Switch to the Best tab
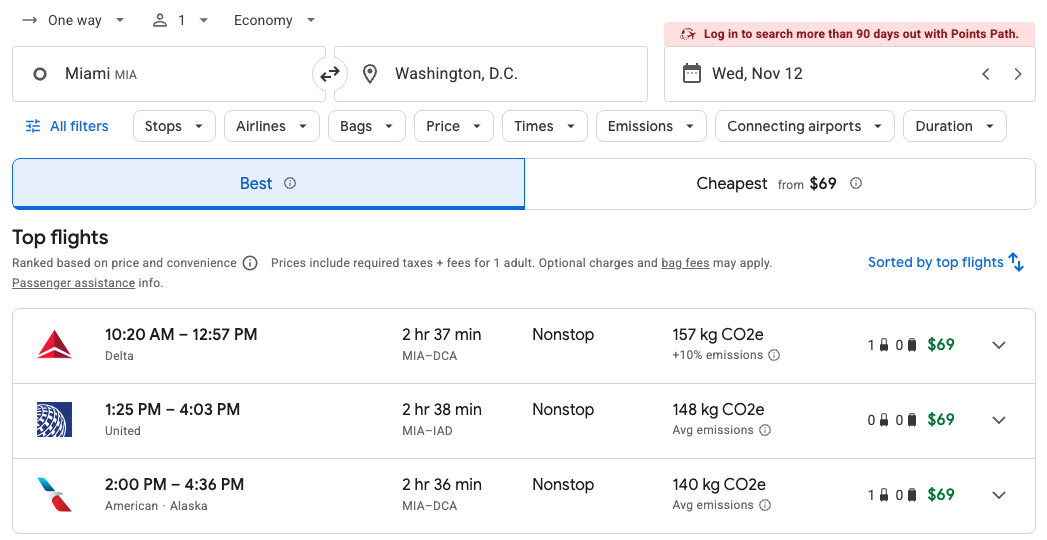 tap(268, 184)
